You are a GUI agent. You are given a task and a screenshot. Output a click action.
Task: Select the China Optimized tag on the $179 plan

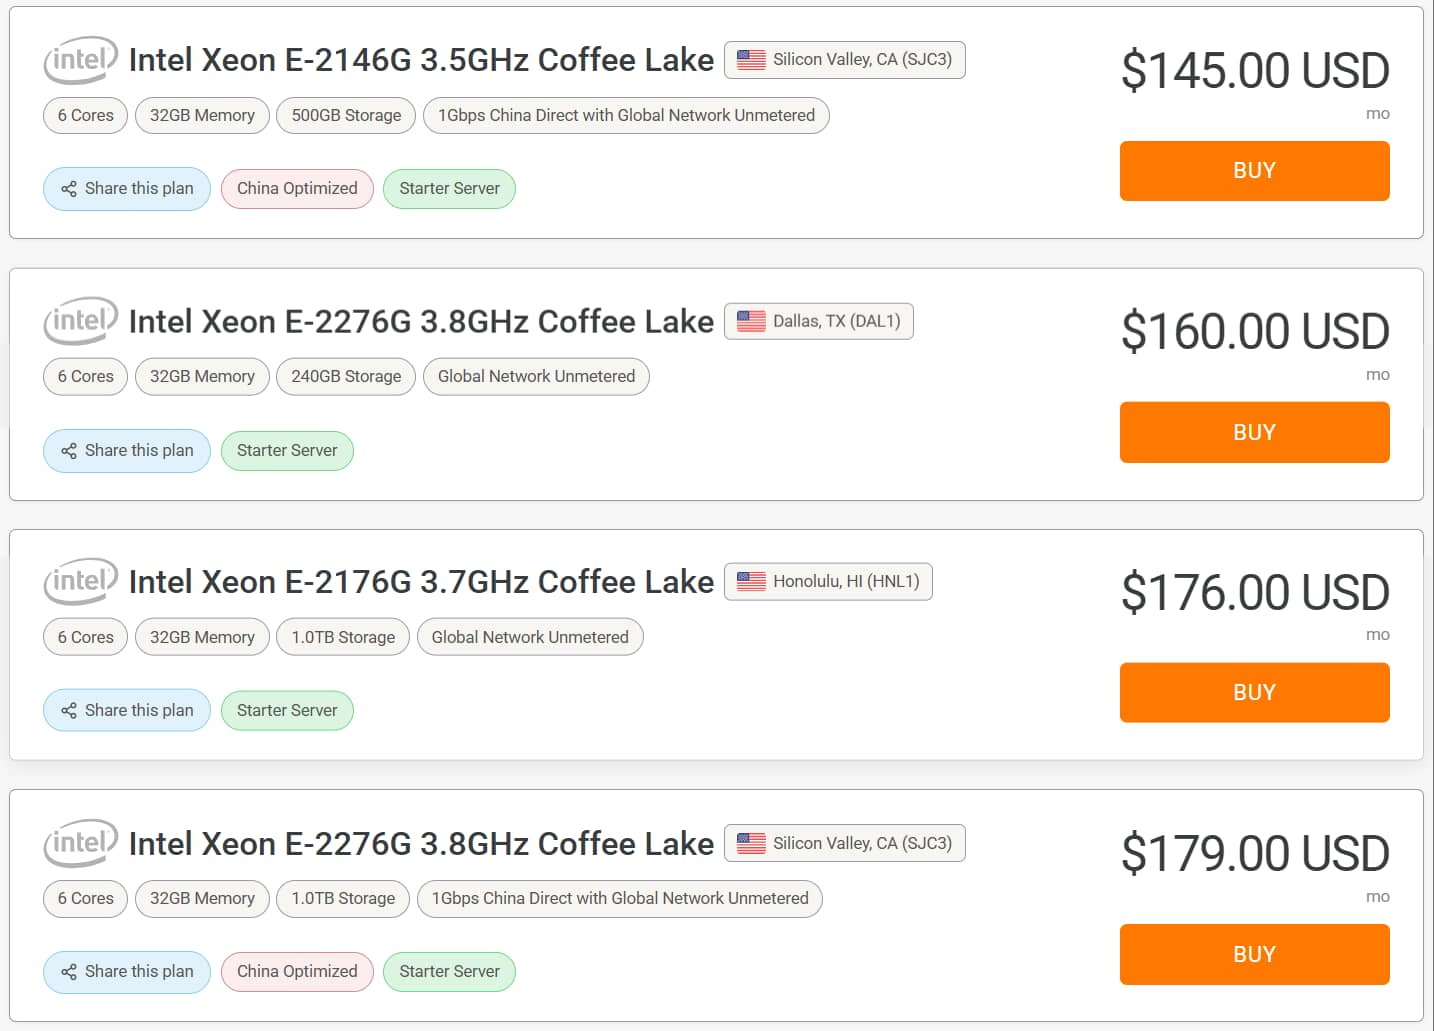tap(297, 972)
